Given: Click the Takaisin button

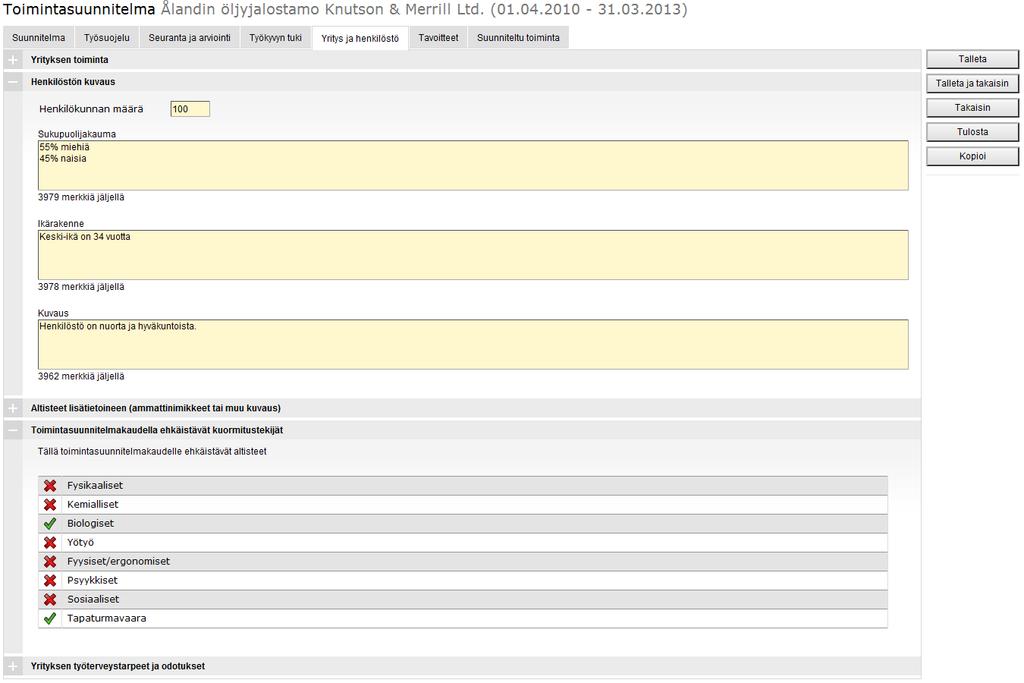Looking at the screenshot, I should click(x=972, y=108).
